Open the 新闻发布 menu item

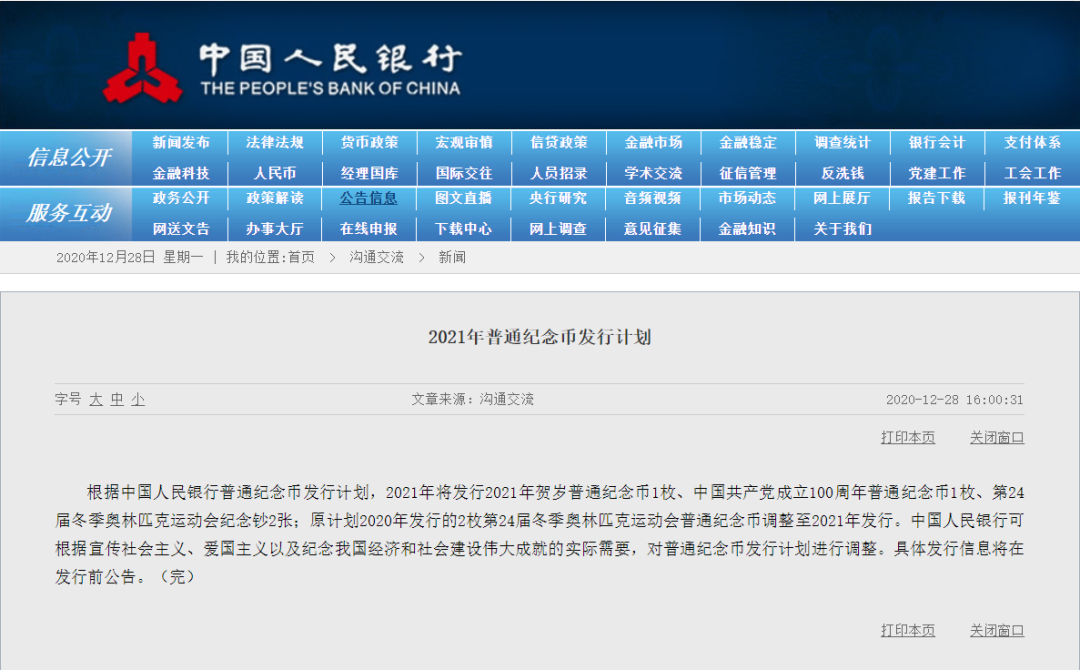pyautogui.click(x=178, y=143)
